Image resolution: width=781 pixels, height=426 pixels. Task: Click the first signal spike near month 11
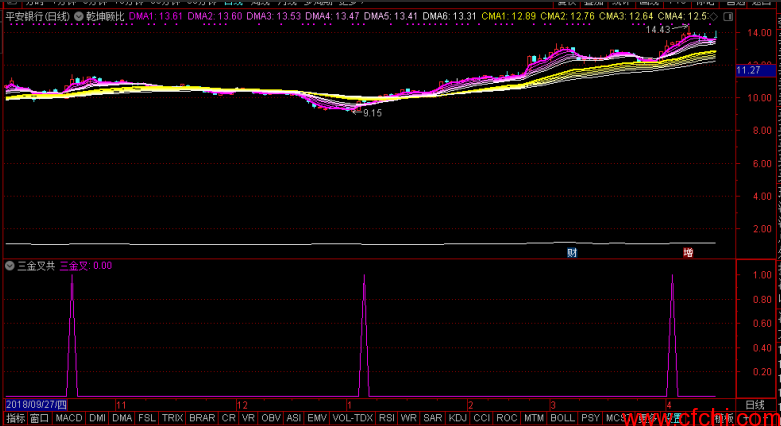[x=72, y=335]
